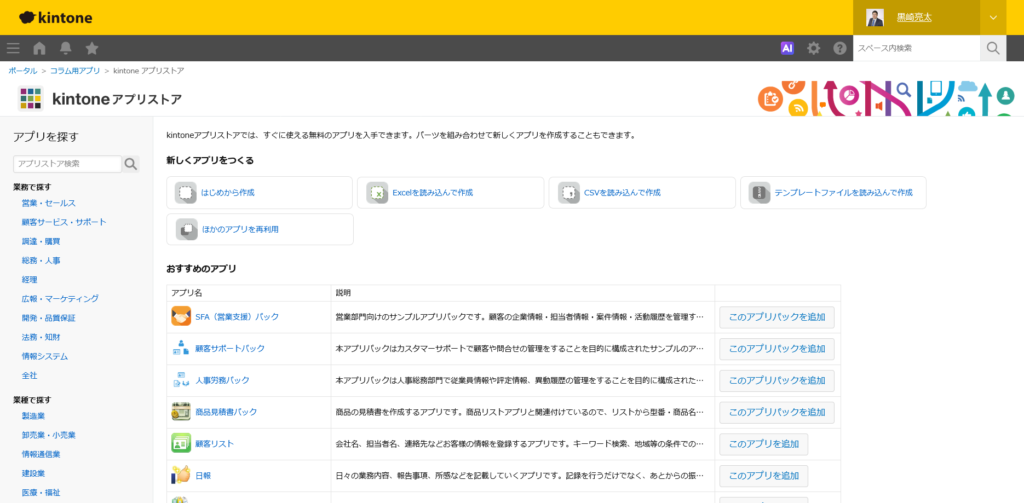
Task: Click ほかのアプリを再利用 link text
Action: click(x=240, y=229)
